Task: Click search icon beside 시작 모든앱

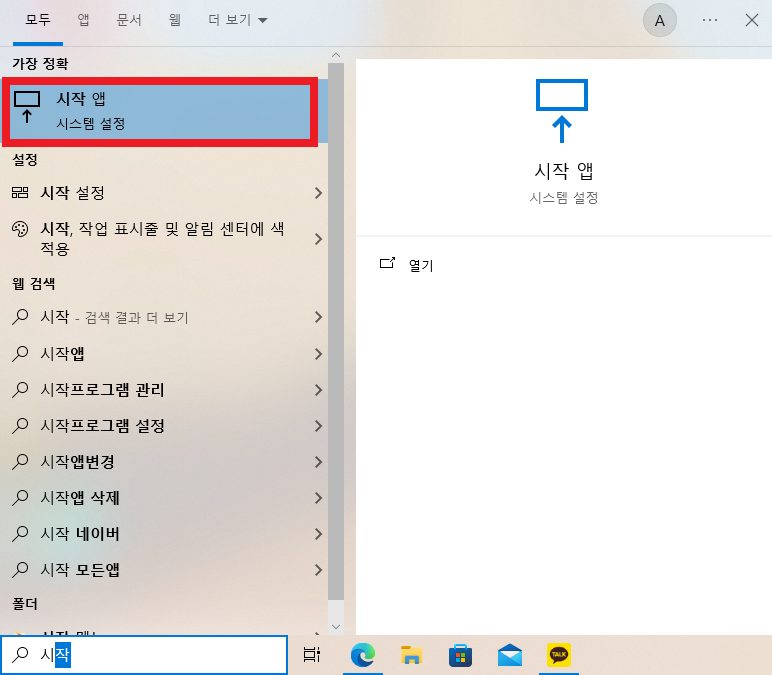Action: pos(20,569)
